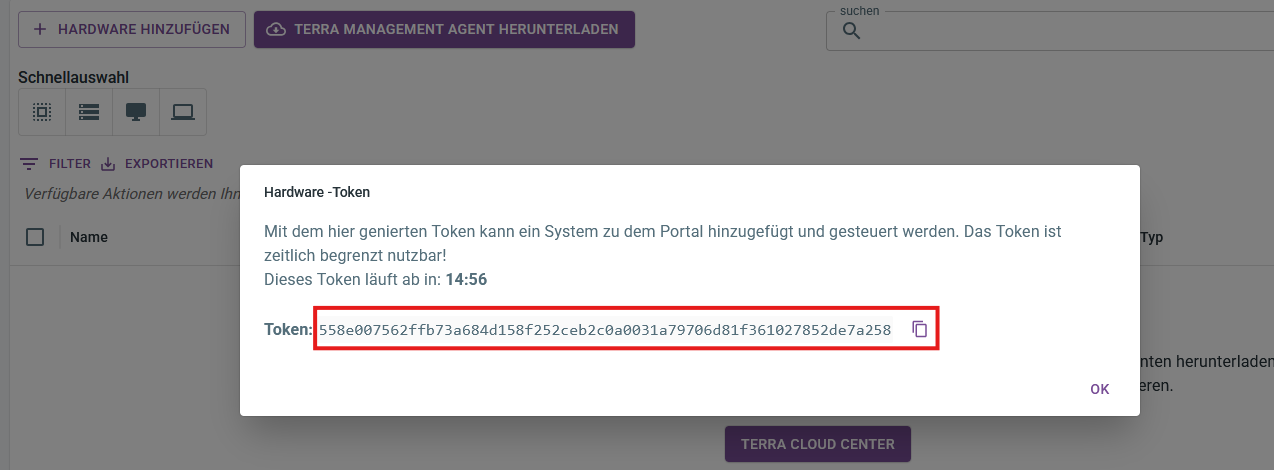The width and height of the screenshot is (1274, 470).
Task: Sort by the Name column header
Action: (89, 237)
